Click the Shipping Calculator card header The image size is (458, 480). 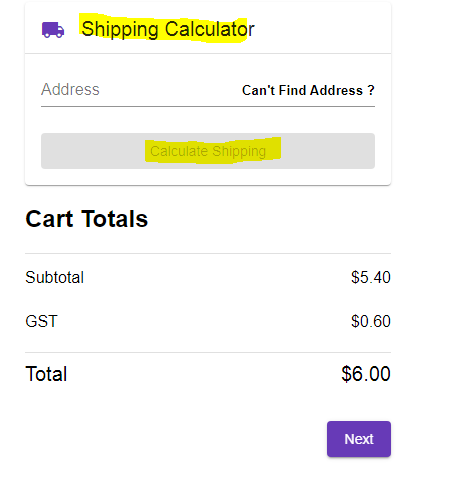point(208,28)
